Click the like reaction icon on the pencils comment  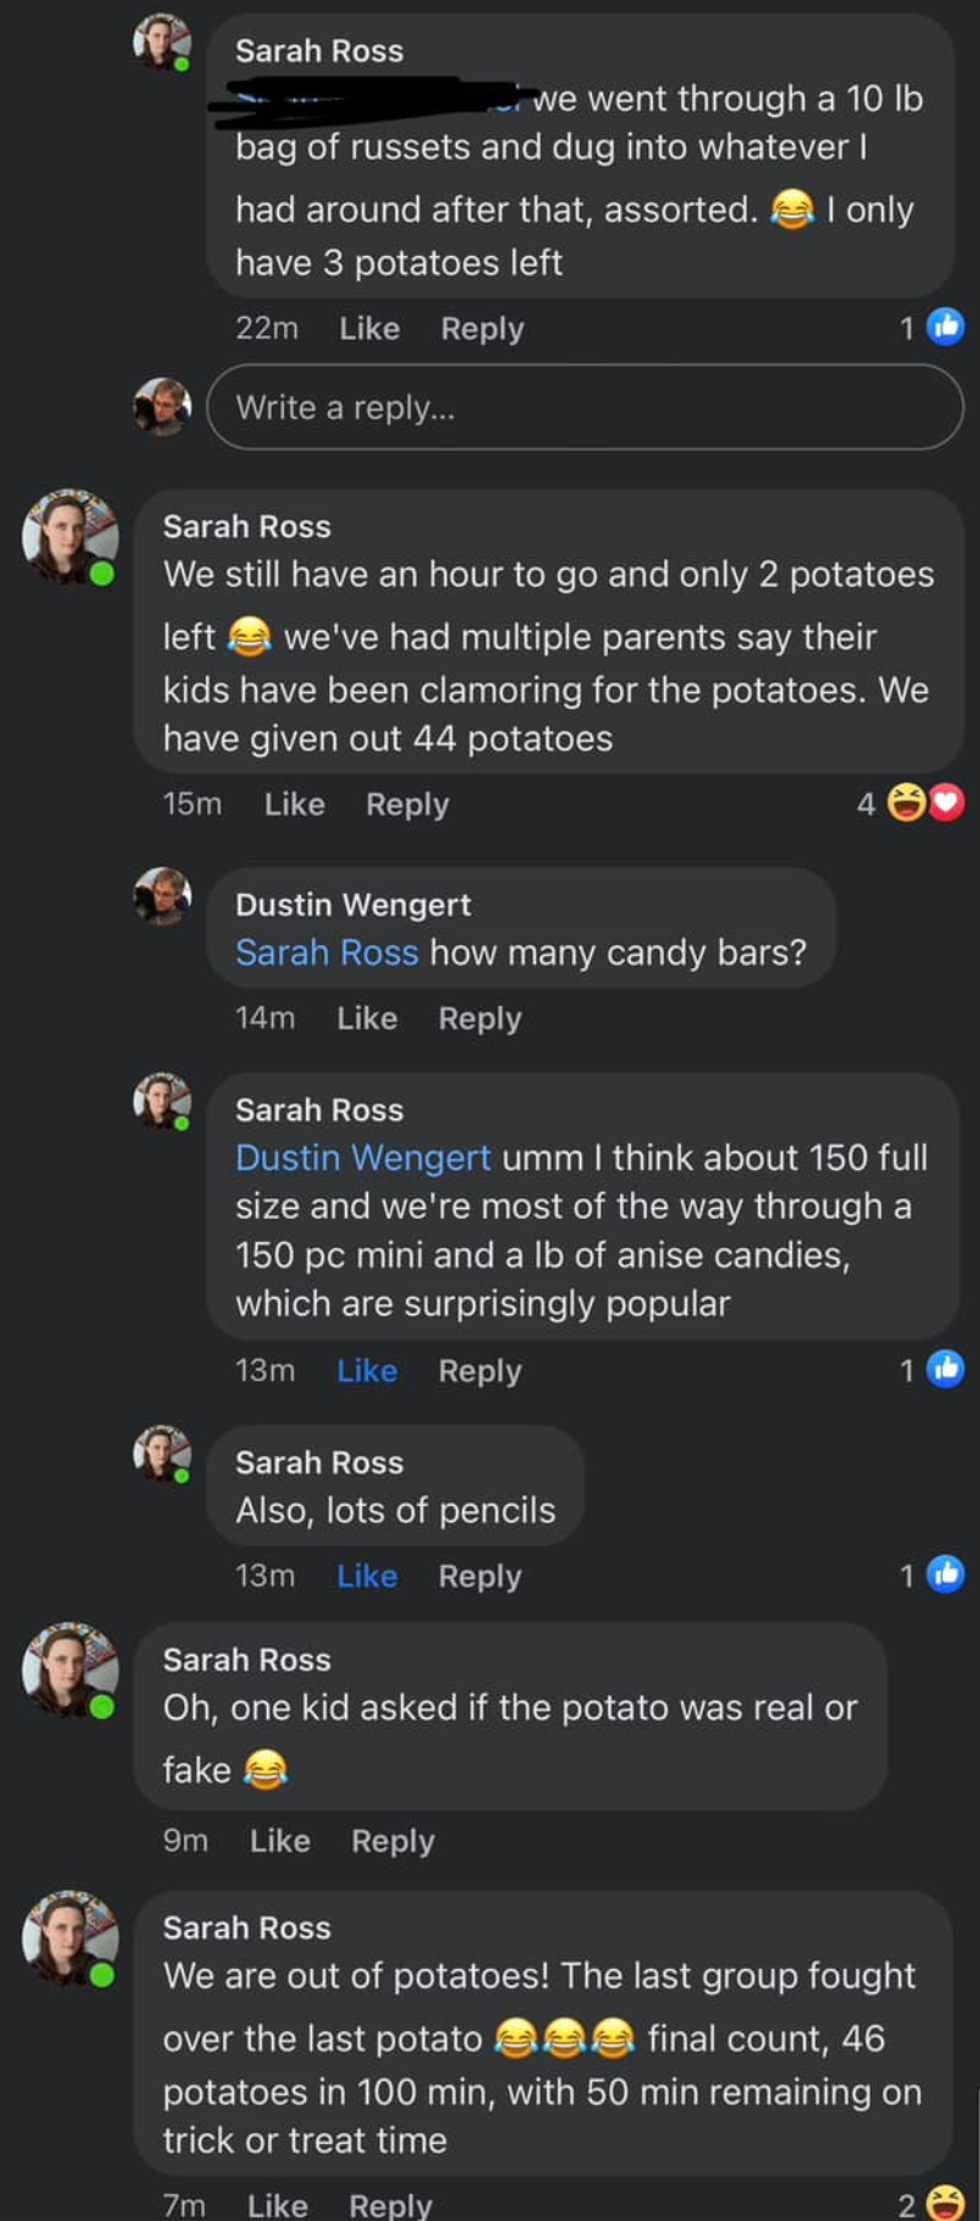tap(944, 1574)
